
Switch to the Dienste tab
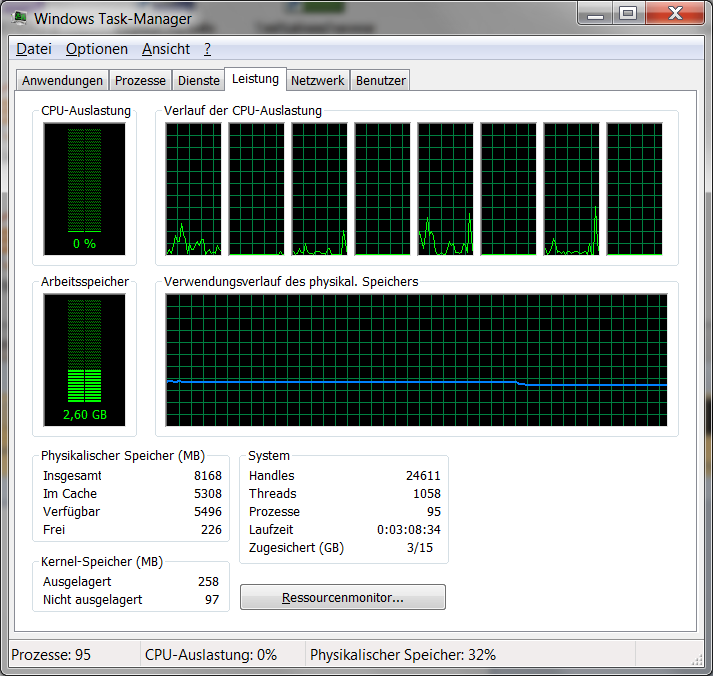(199, 80)
